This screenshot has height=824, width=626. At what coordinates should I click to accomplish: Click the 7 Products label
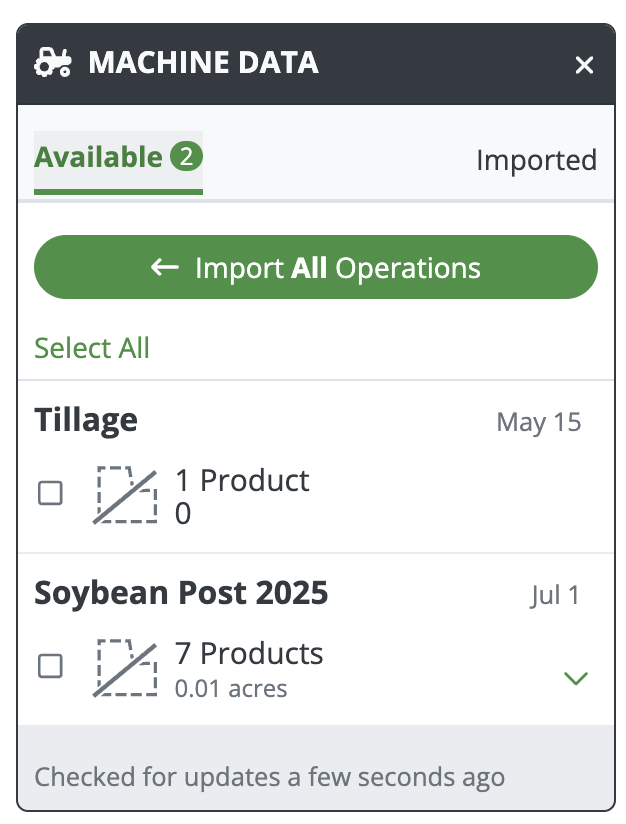(x=249, y=654)
